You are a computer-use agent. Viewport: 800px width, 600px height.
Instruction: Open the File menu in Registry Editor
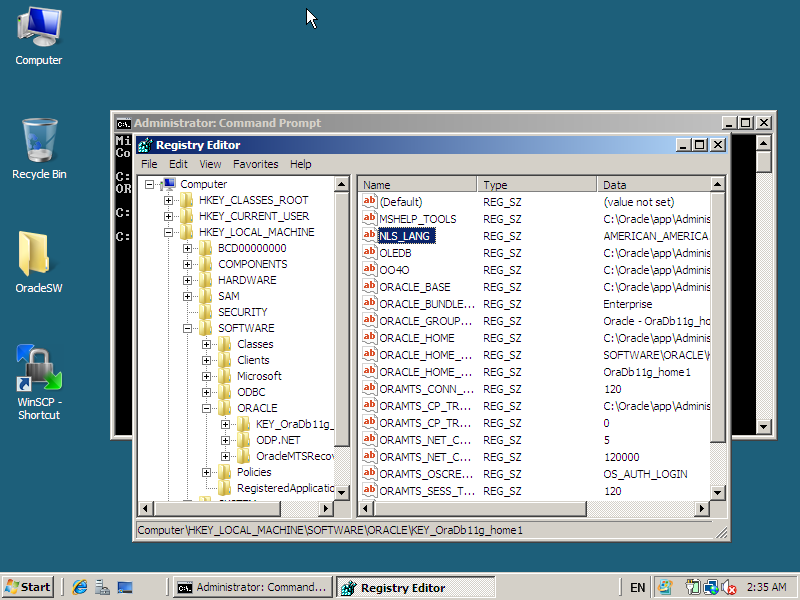point(149,164)
